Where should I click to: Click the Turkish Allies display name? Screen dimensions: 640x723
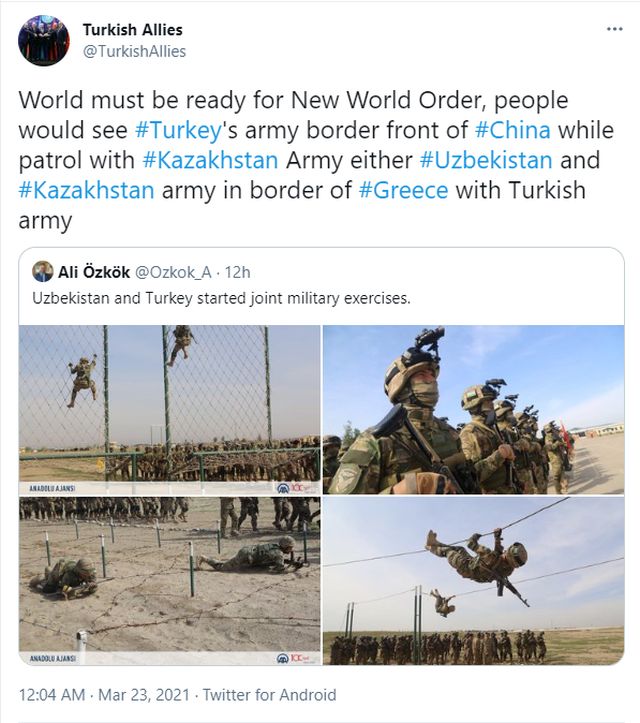[133, 29]
